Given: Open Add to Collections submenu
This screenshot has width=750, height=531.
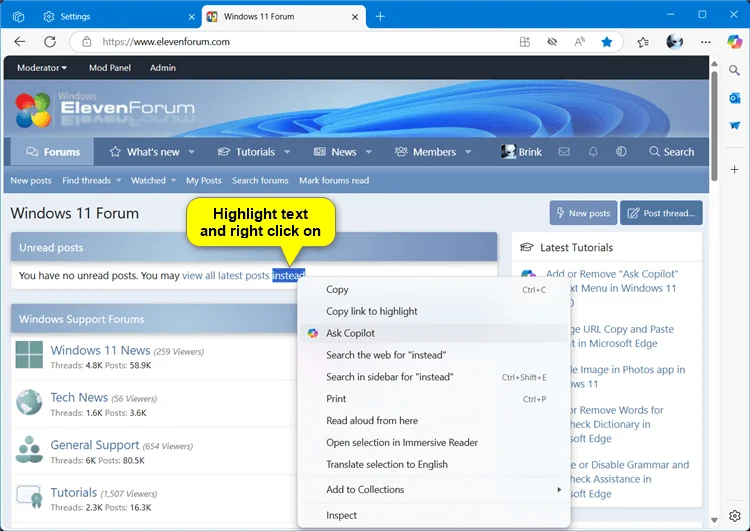Looking at the screenshot, I should [x=434, y=489].
